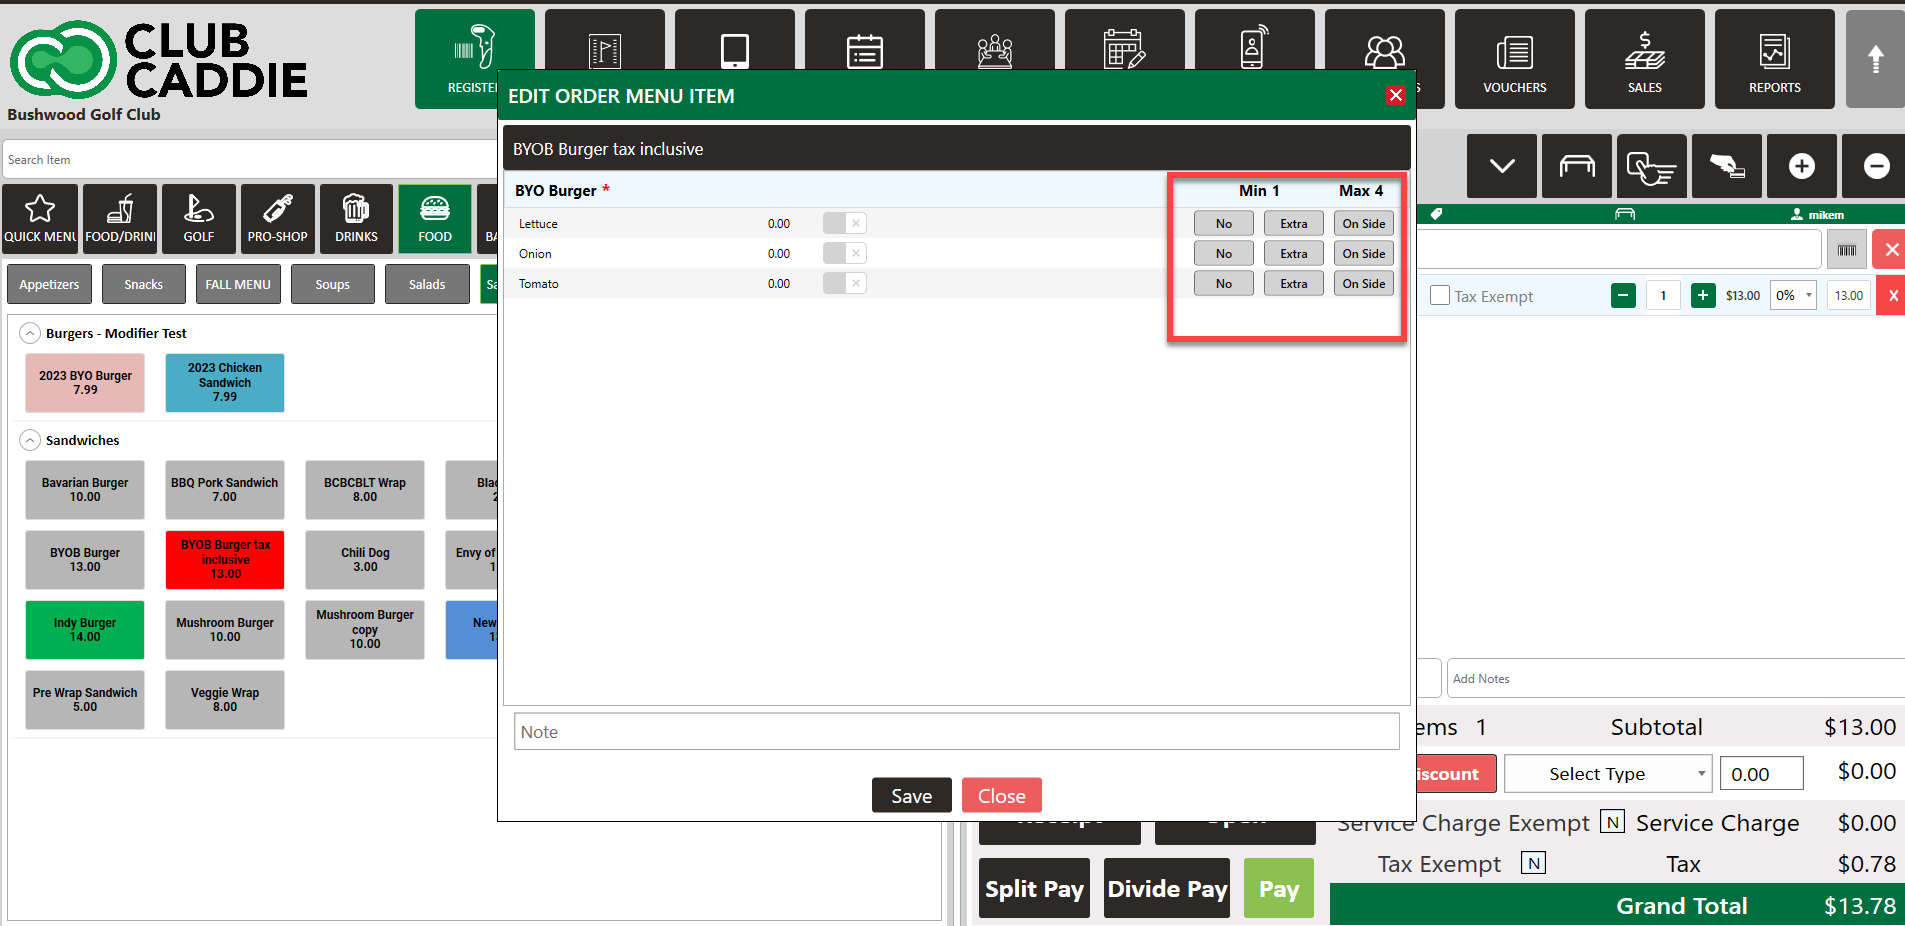Open the Vouchers module
Screen dimensions: 1905x926
[x=1514, y=60]
